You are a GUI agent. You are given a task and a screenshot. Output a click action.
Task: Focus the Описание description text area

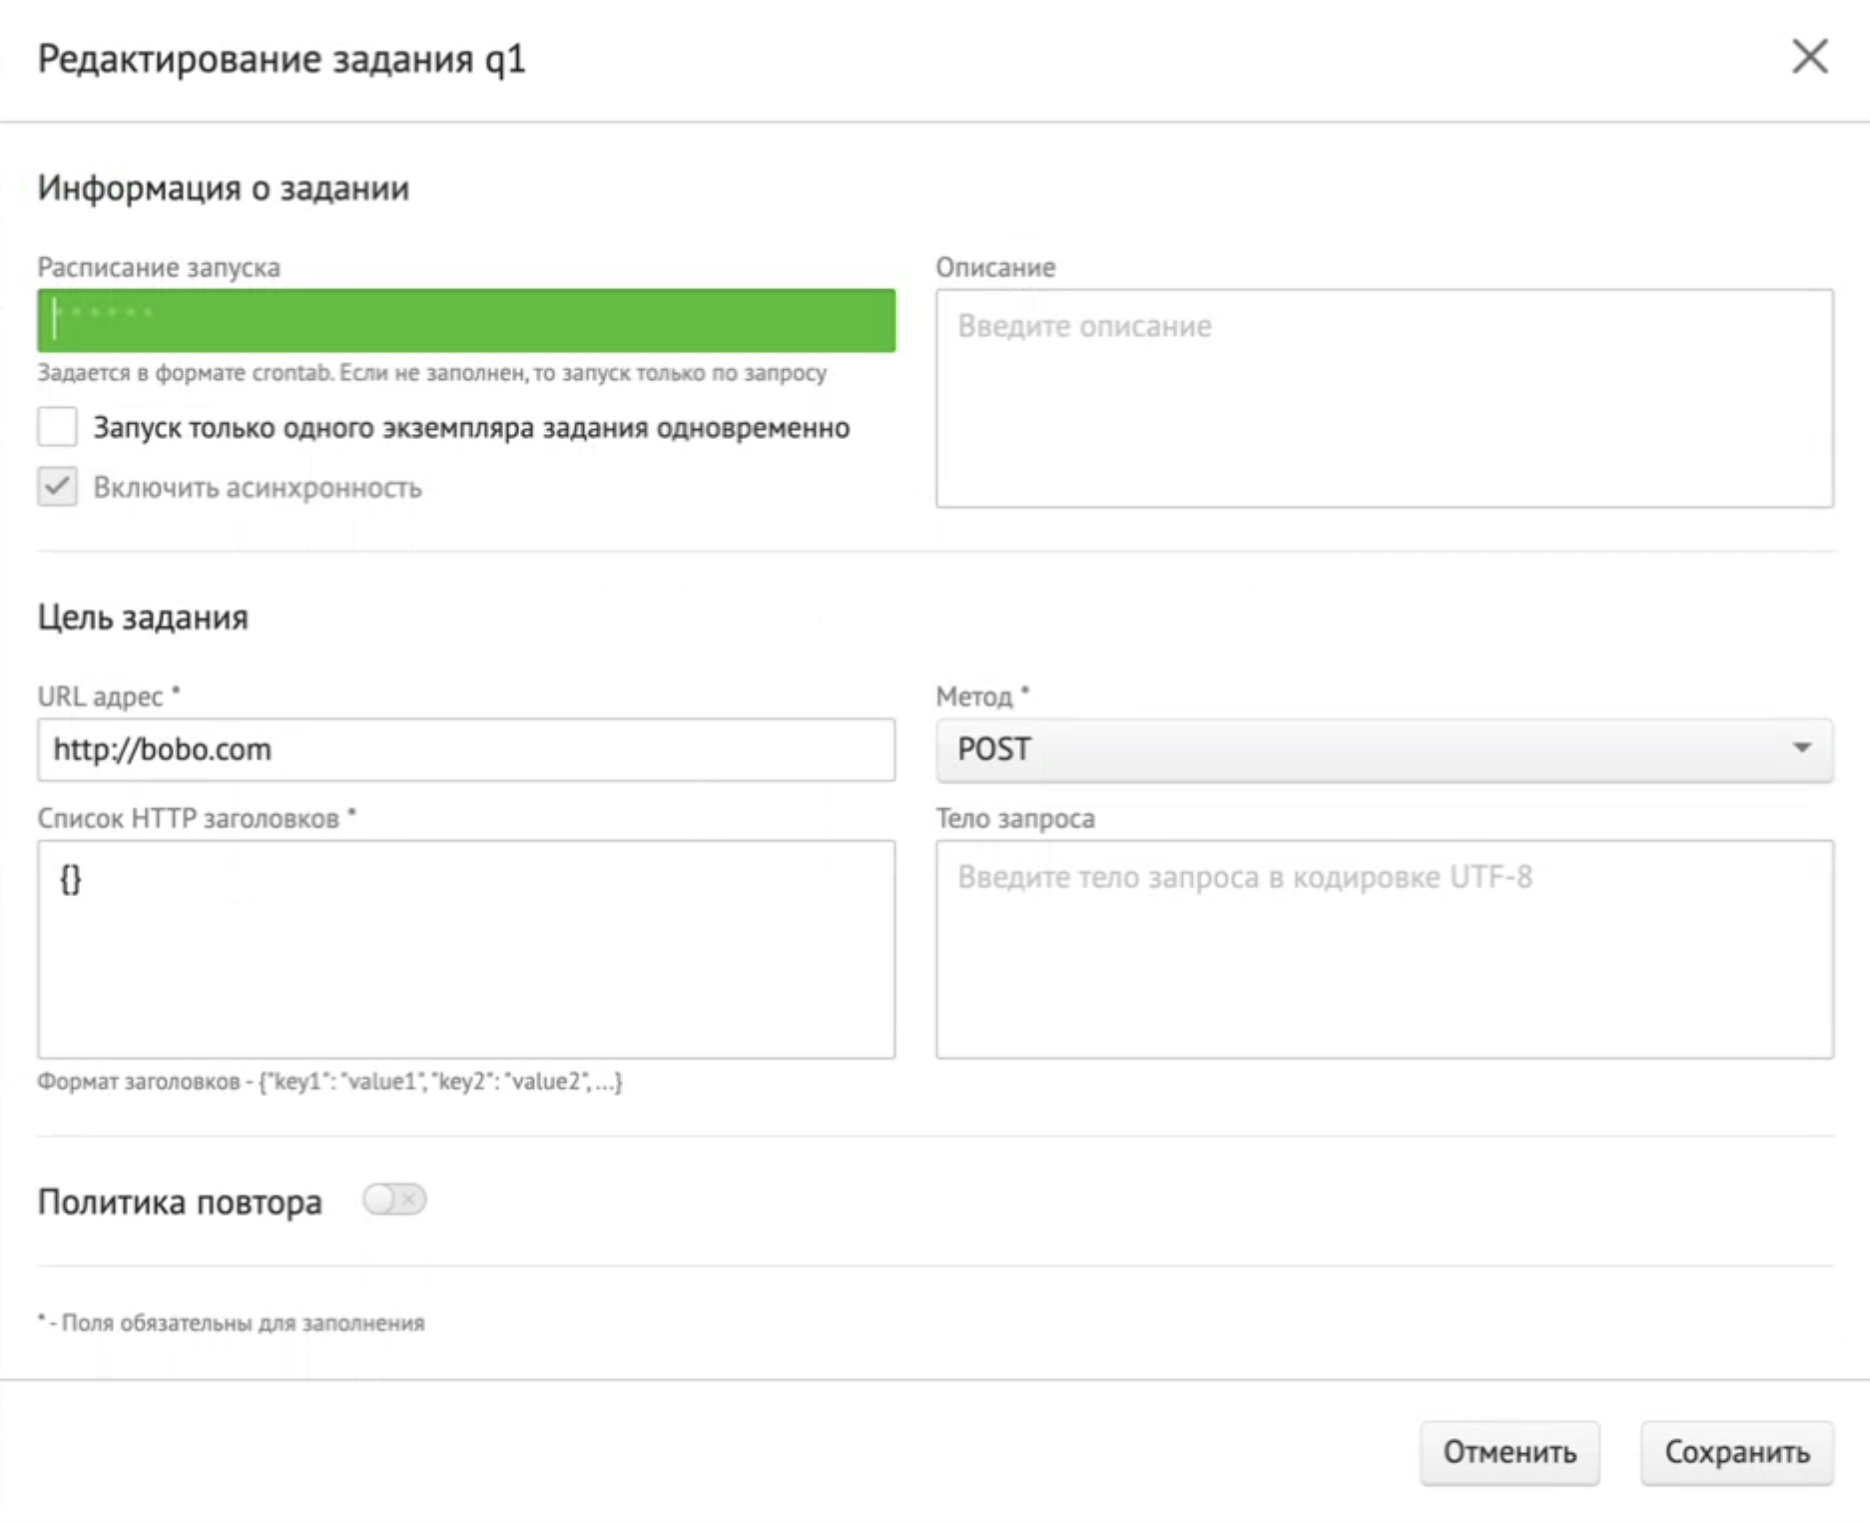point(1383,398)
